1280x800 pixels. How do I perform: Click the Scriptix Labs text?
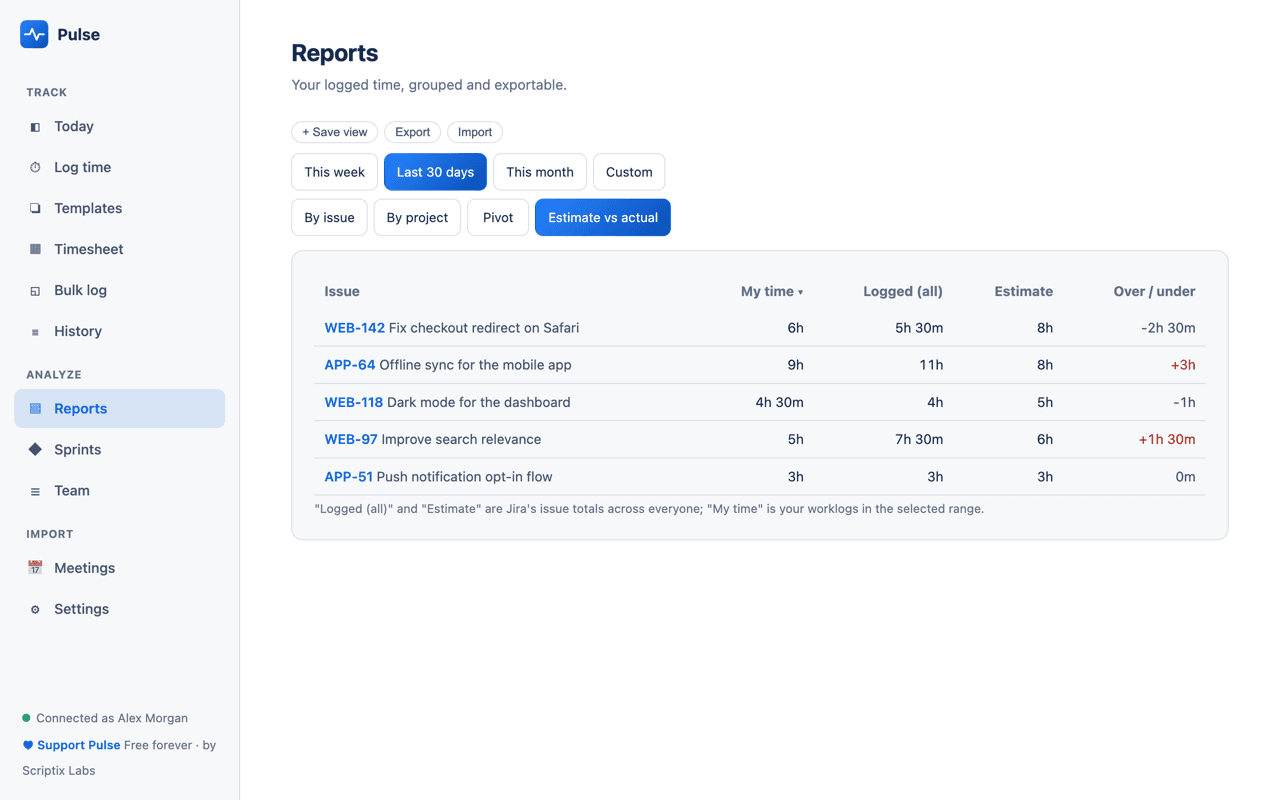(x=59, y=771)
